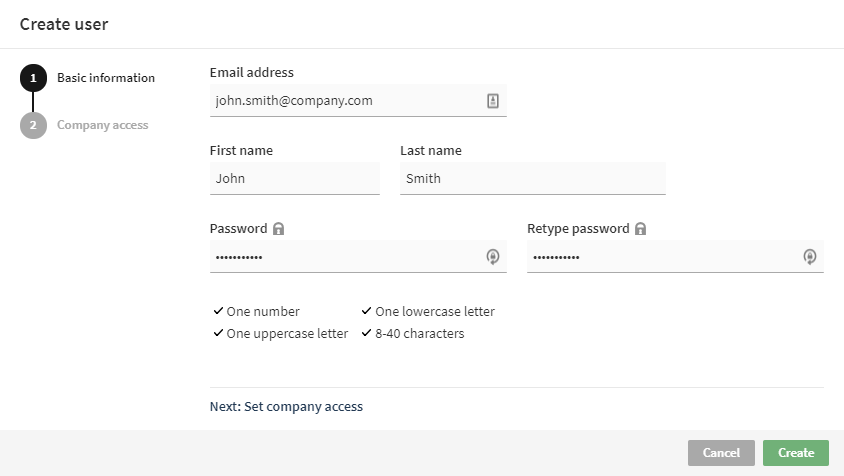
Task: Click the 8-40 characters checkmark
Action: coord(366,333)
